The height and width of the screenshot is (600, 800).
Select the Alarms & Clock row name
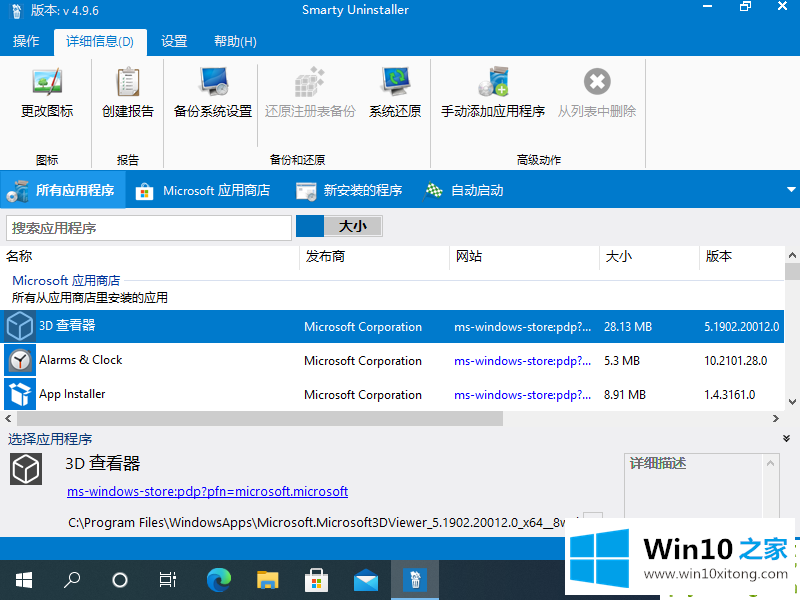[81, 360]
